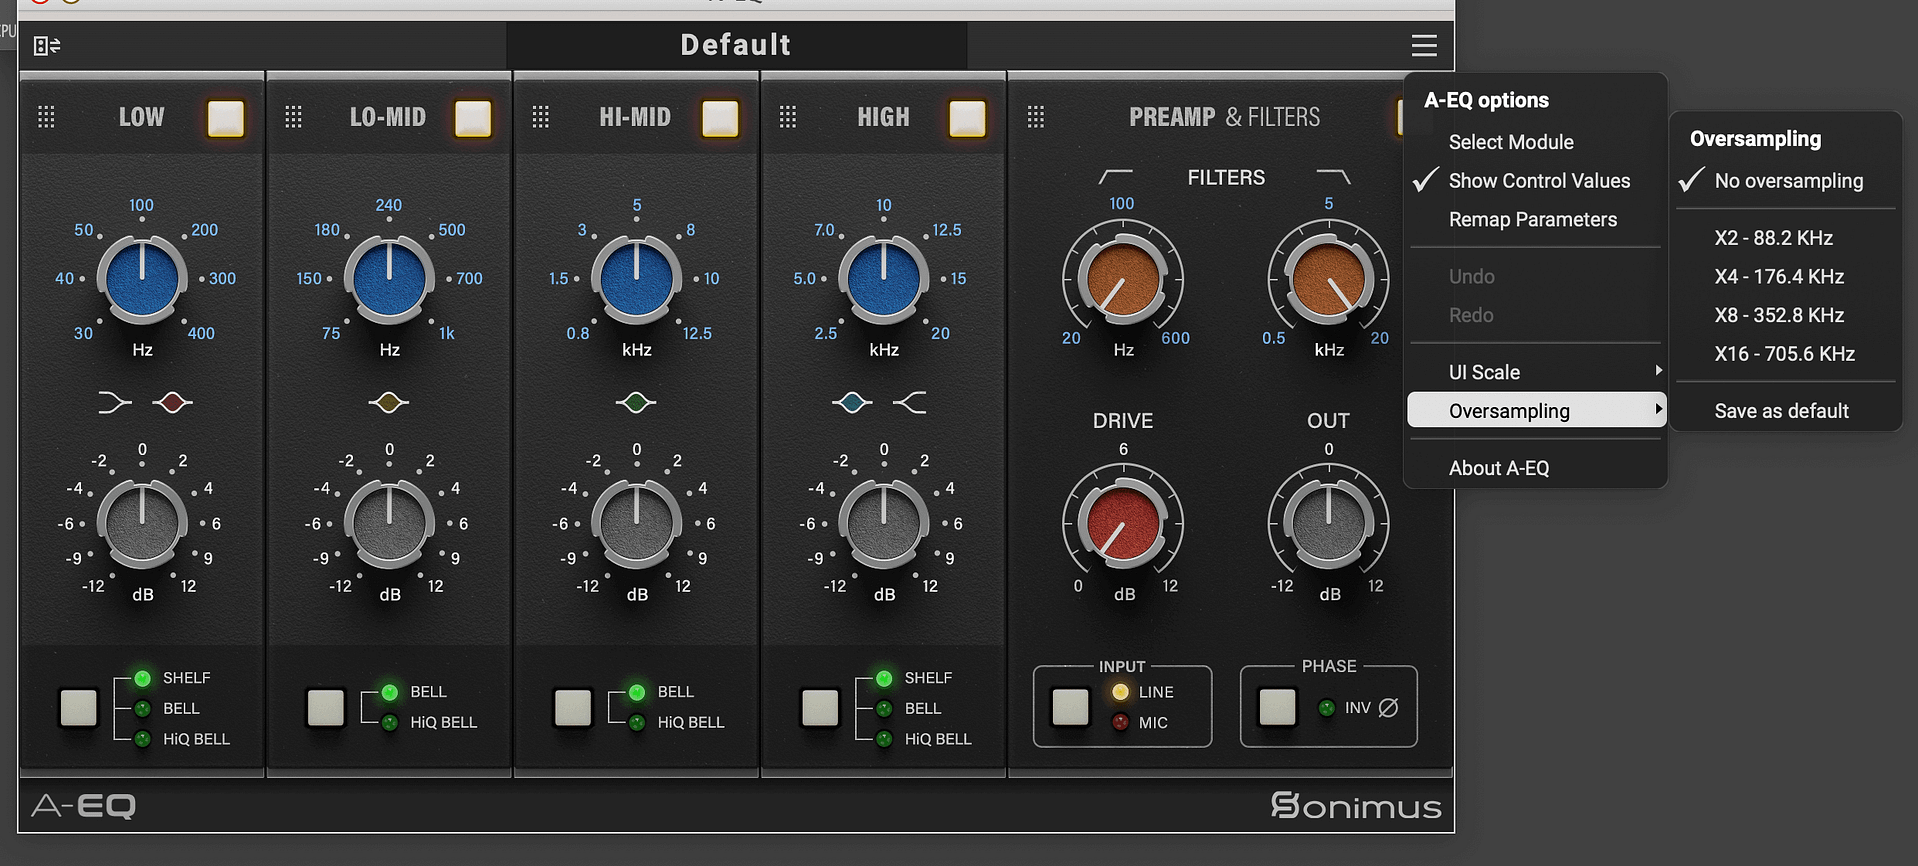
Task: Switch the INPUT line/mic button
Action: (1070, 707)
